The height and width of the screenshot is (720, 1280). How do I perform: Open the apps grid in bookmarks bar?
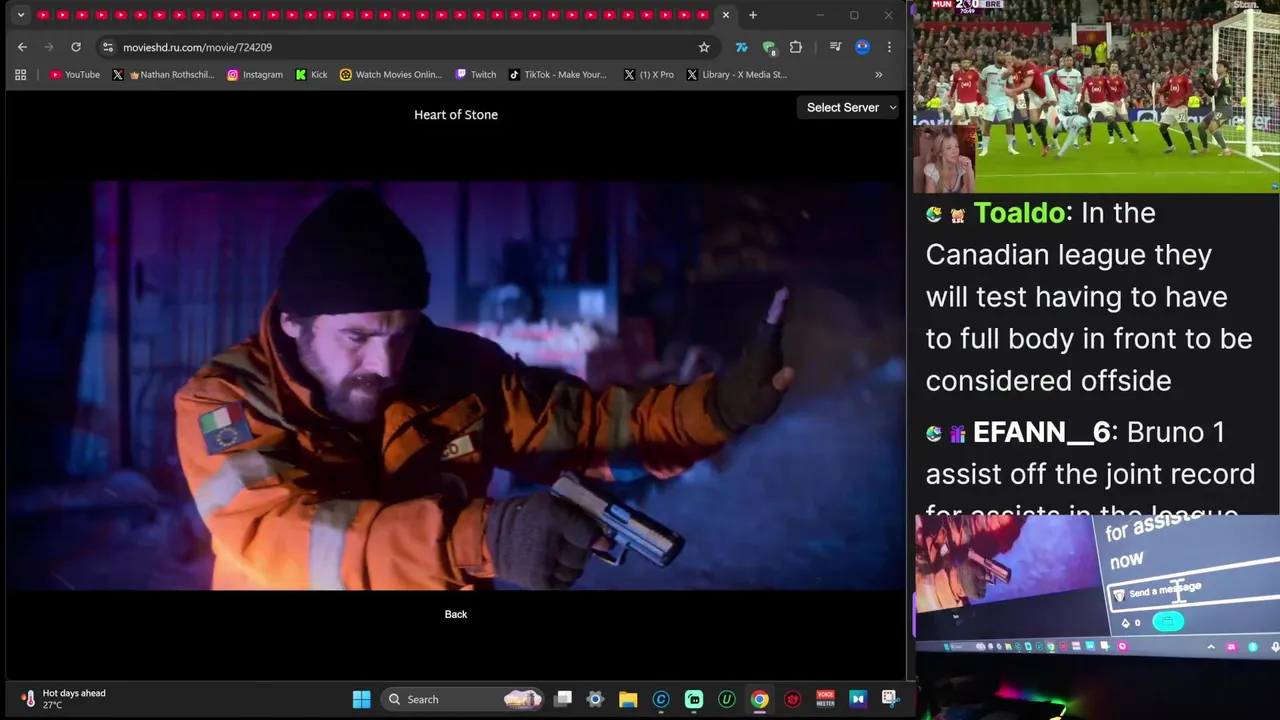(20, 74)
